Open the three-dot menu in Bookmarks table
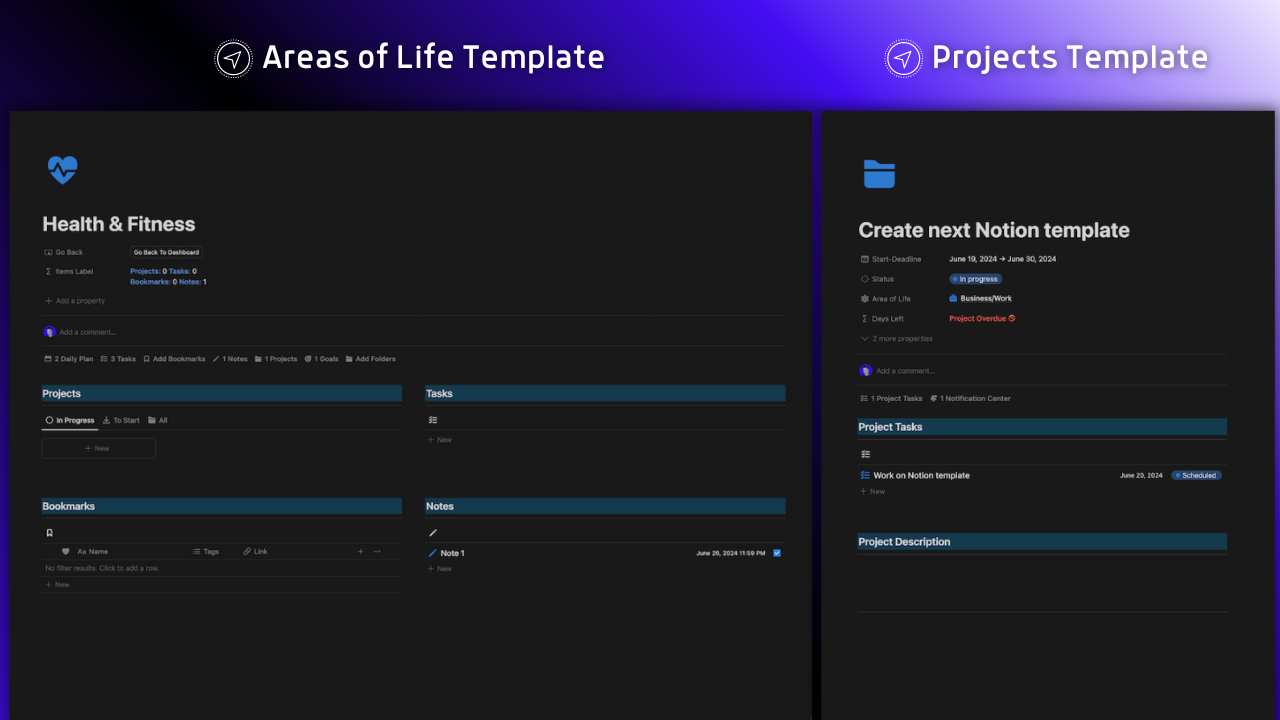The image size is (1280, 720). click(x=377, y=551)
